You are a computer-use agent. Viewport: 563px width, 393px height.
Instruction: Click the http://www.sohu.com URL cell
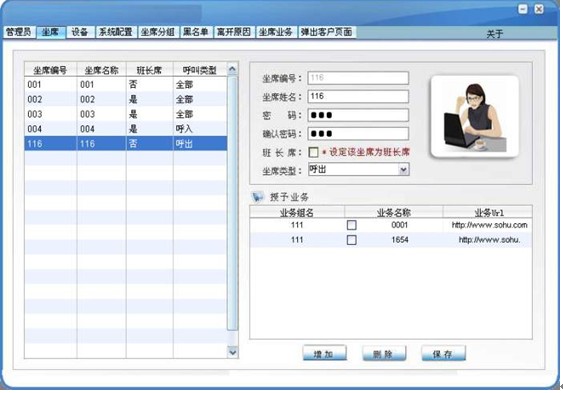pyautogui.click(x=489, y=225)
